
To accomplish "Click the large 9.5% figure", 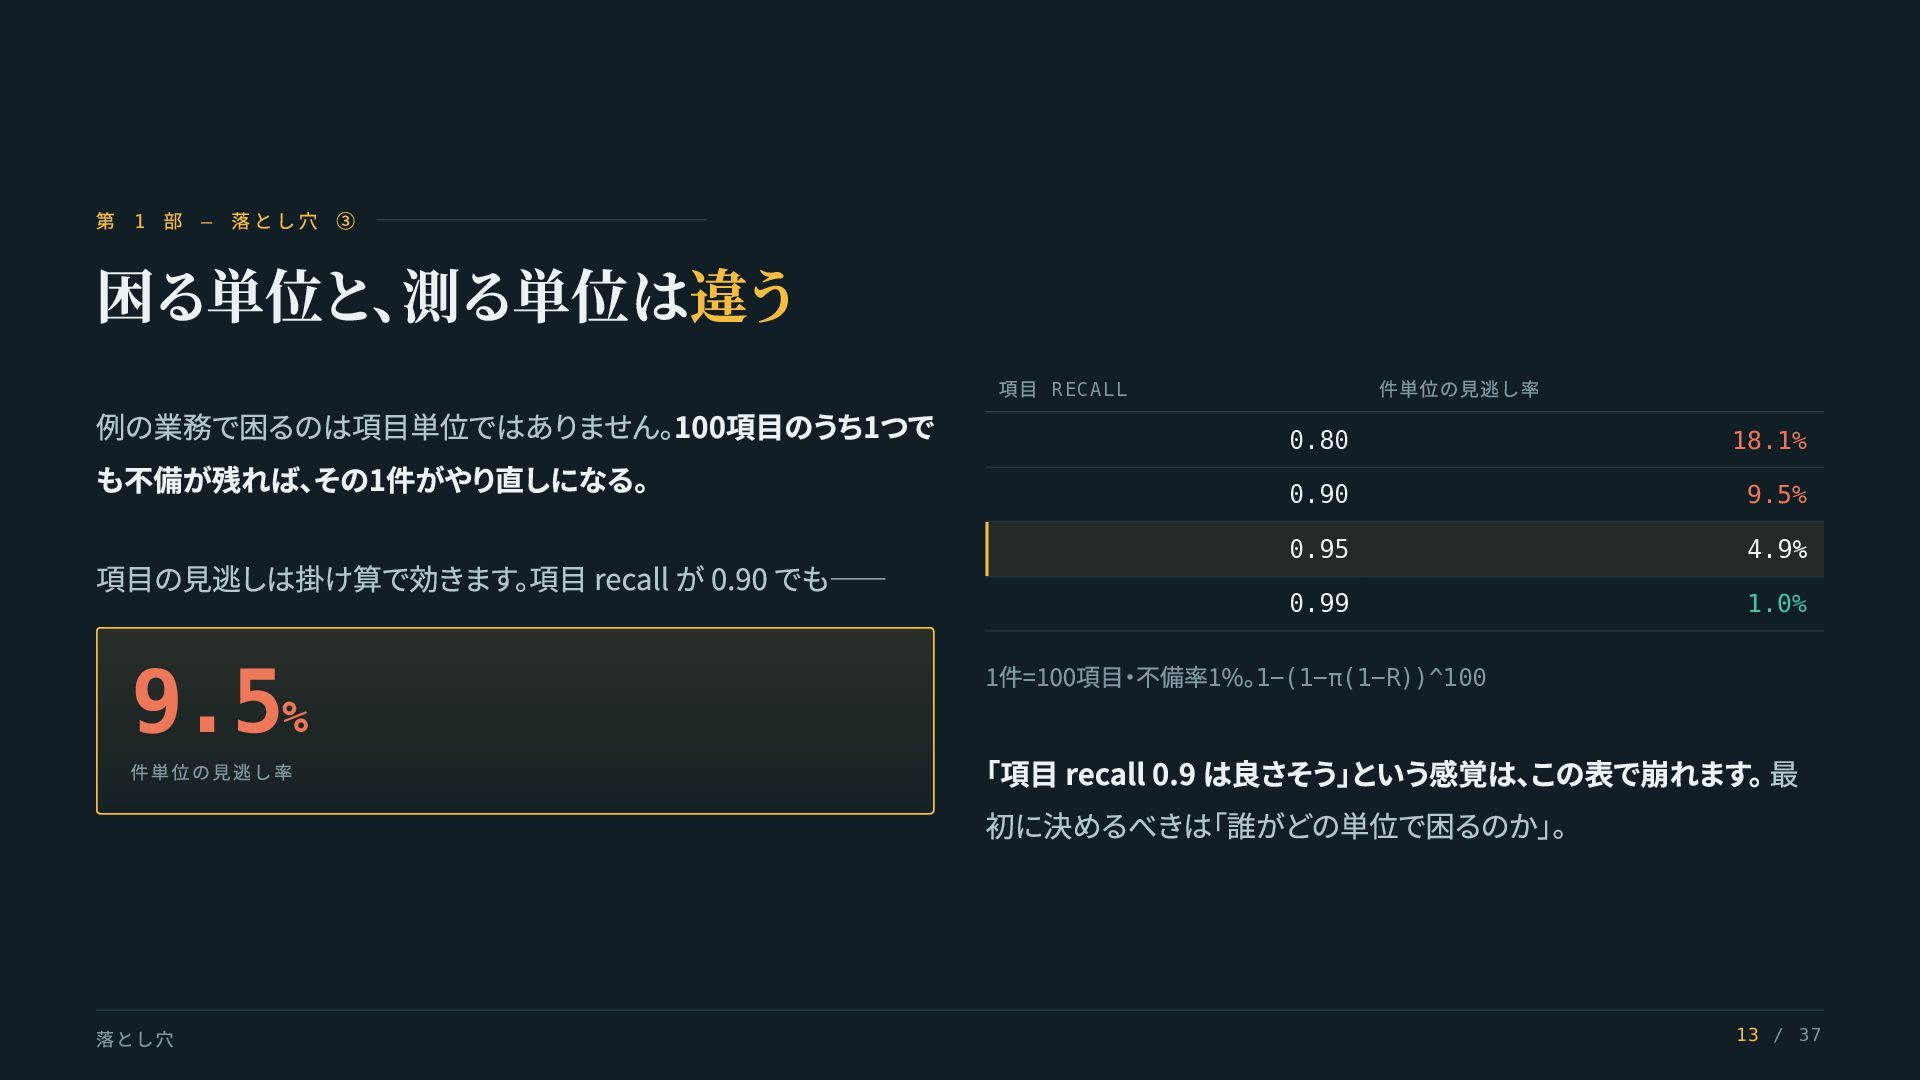I will [x=220, y=702].
